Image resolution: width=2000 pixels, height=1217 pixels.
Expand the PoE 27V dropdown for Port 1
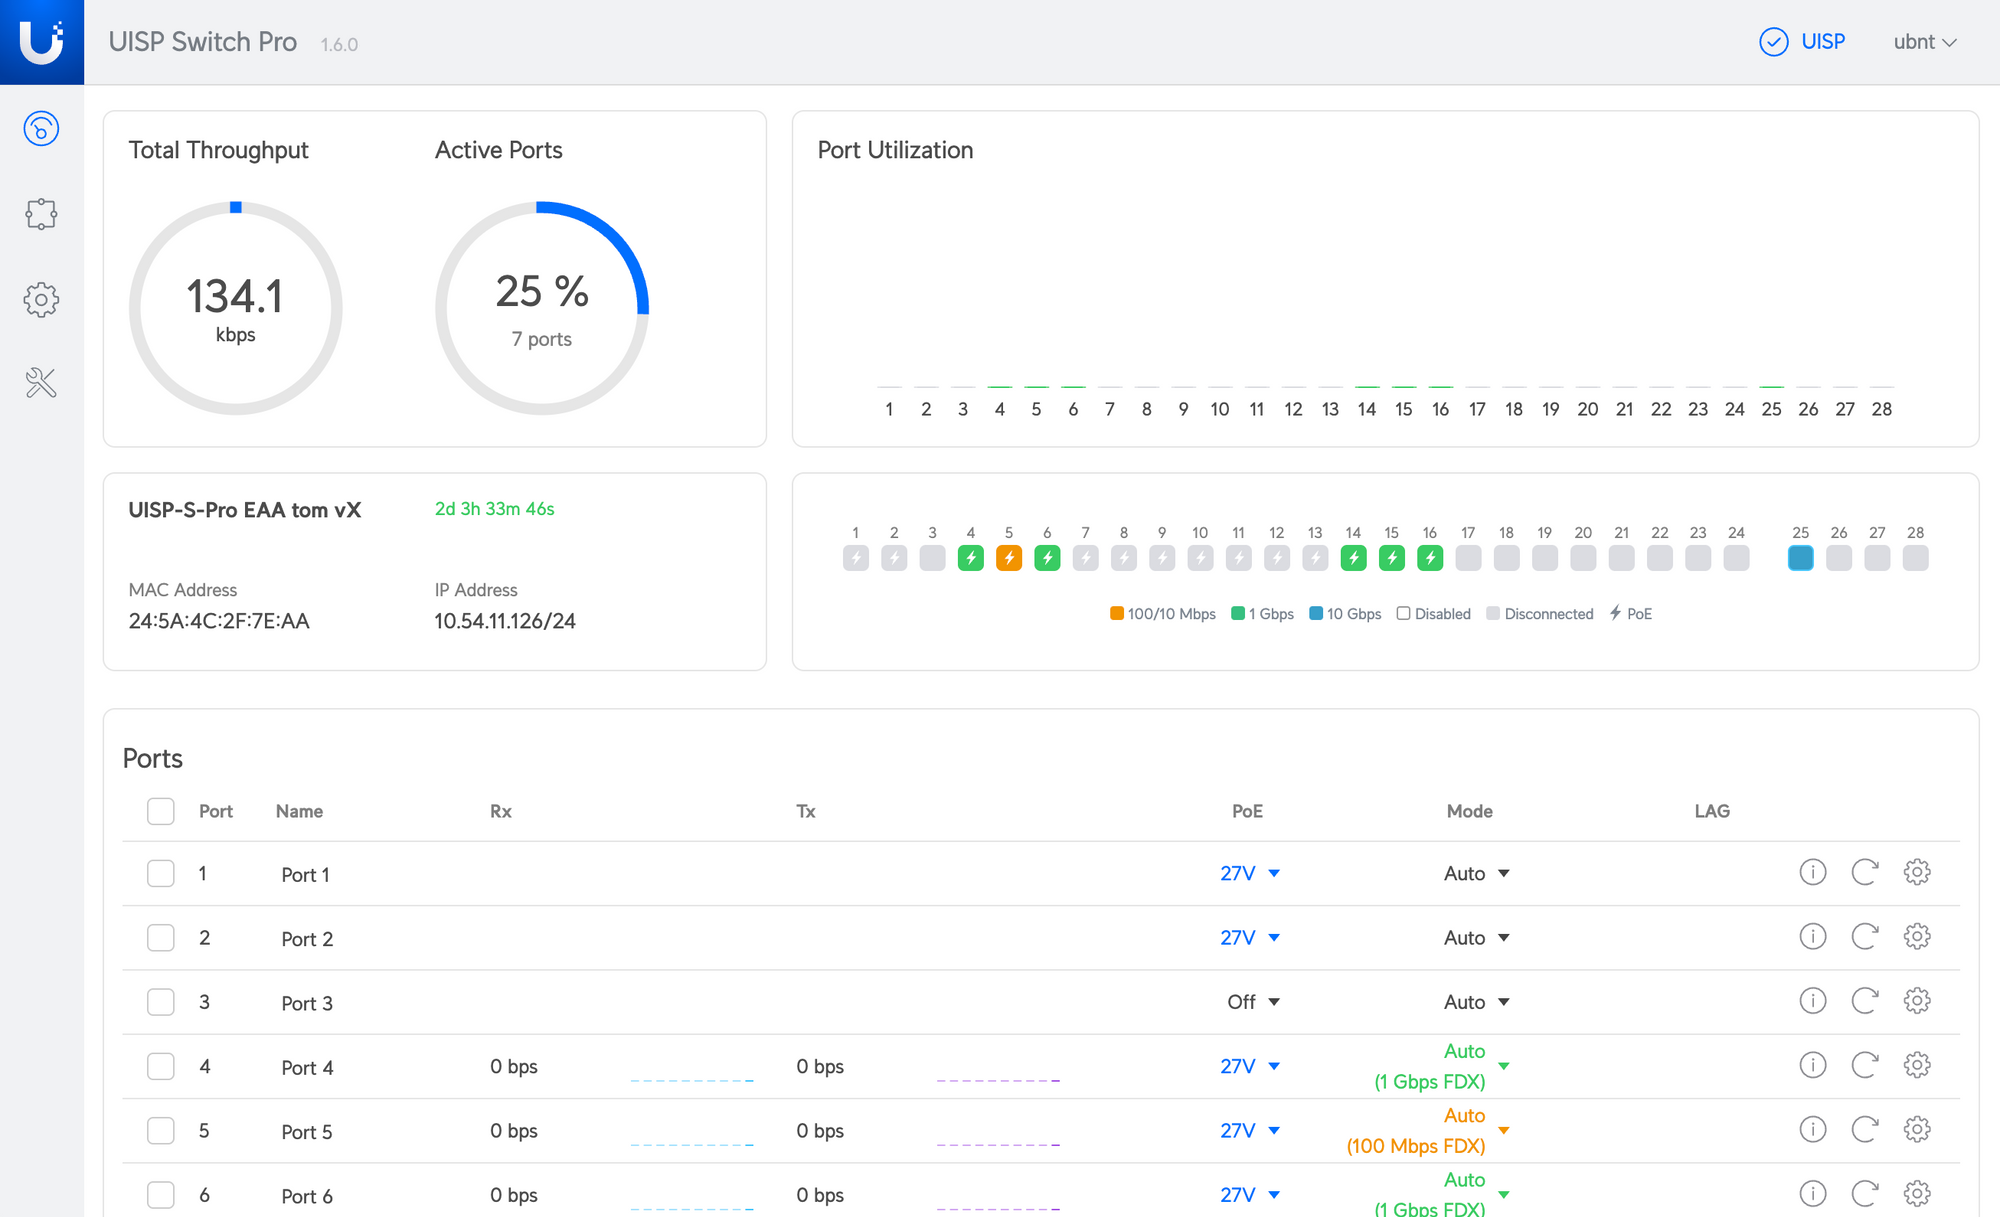click(1250, 873)
